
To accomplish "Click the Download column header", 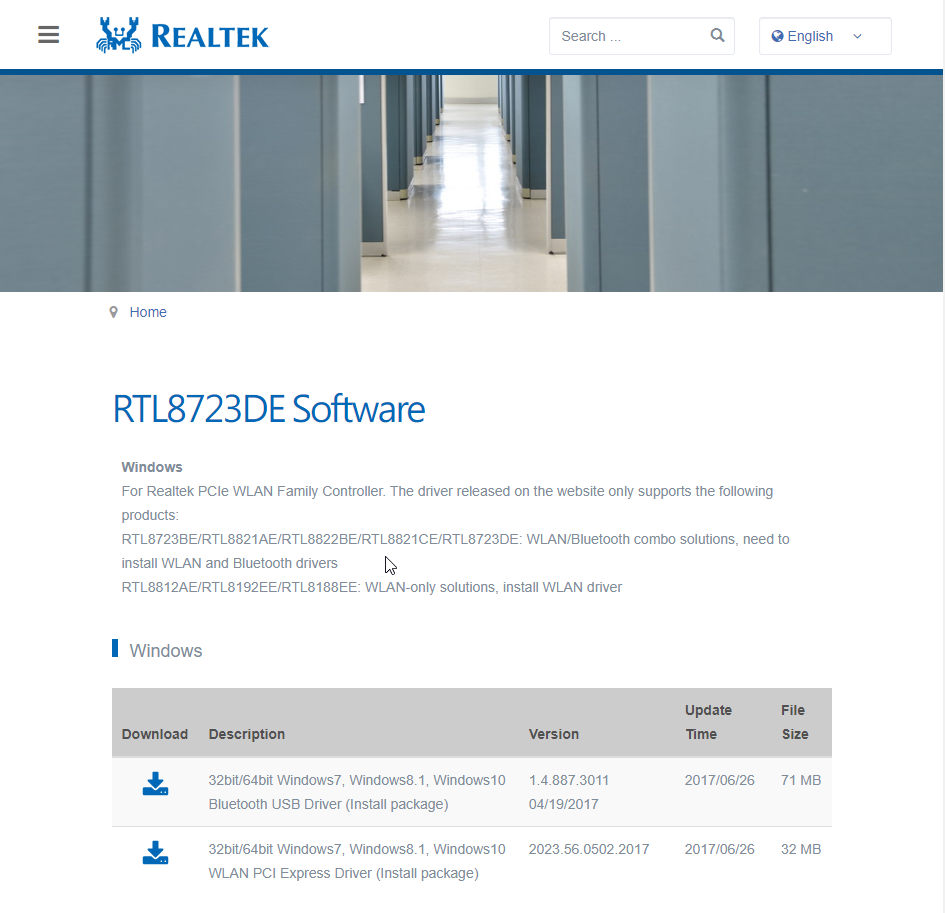I will (x=154, y=733).
